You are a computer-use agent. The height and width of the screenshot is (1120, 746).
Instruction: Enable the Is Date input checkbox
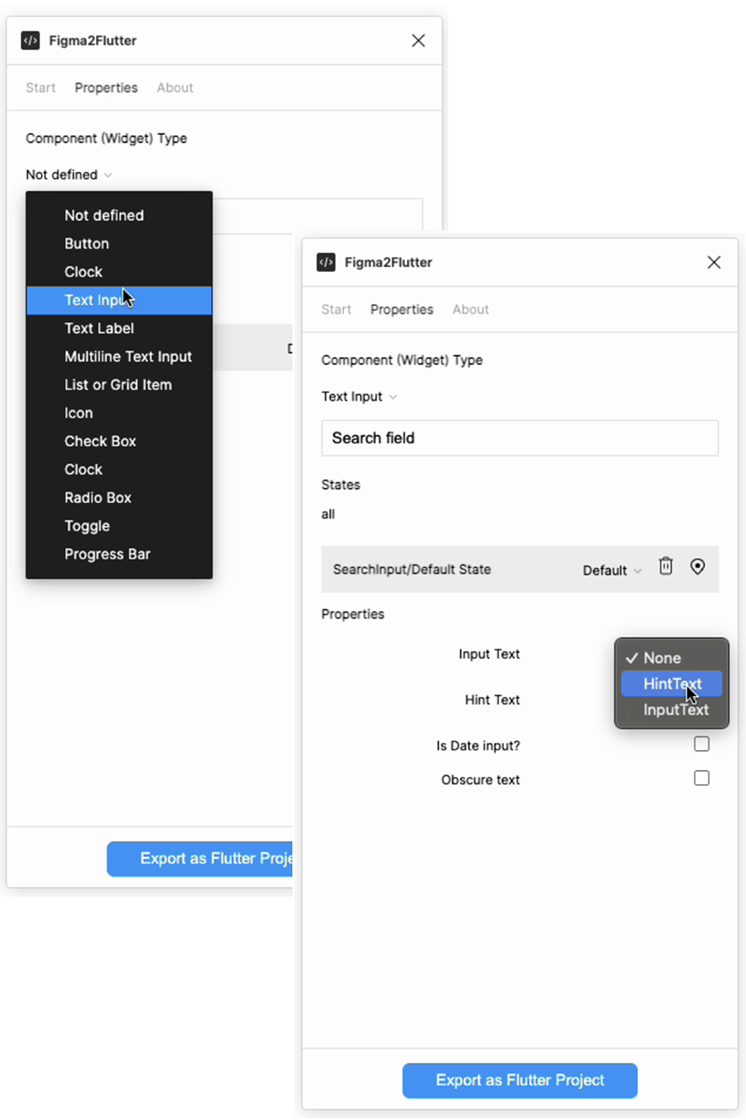pos(702,744)
